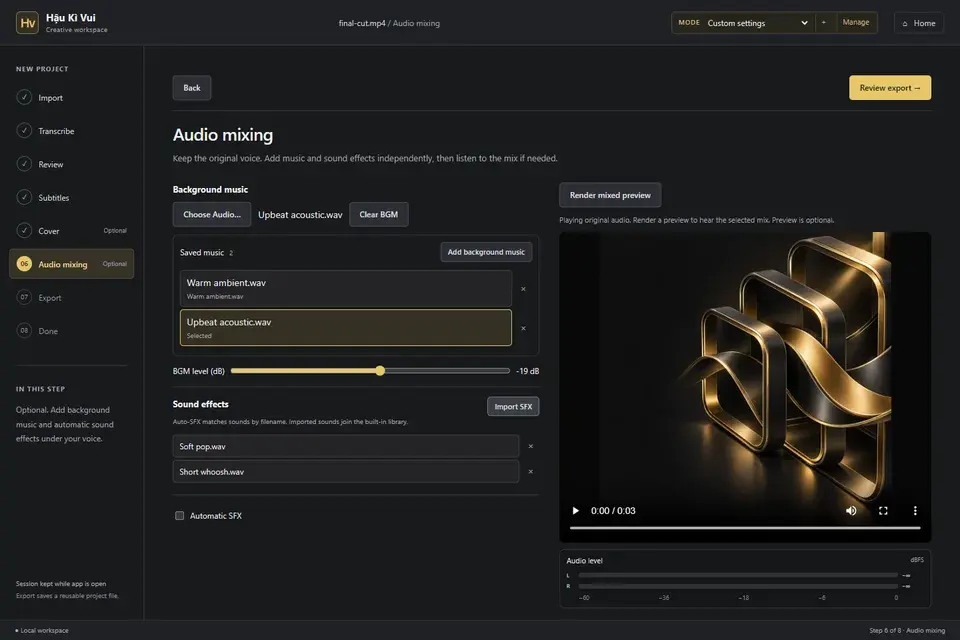Remove Upbeat acoustic.wav from saved music

523,328
